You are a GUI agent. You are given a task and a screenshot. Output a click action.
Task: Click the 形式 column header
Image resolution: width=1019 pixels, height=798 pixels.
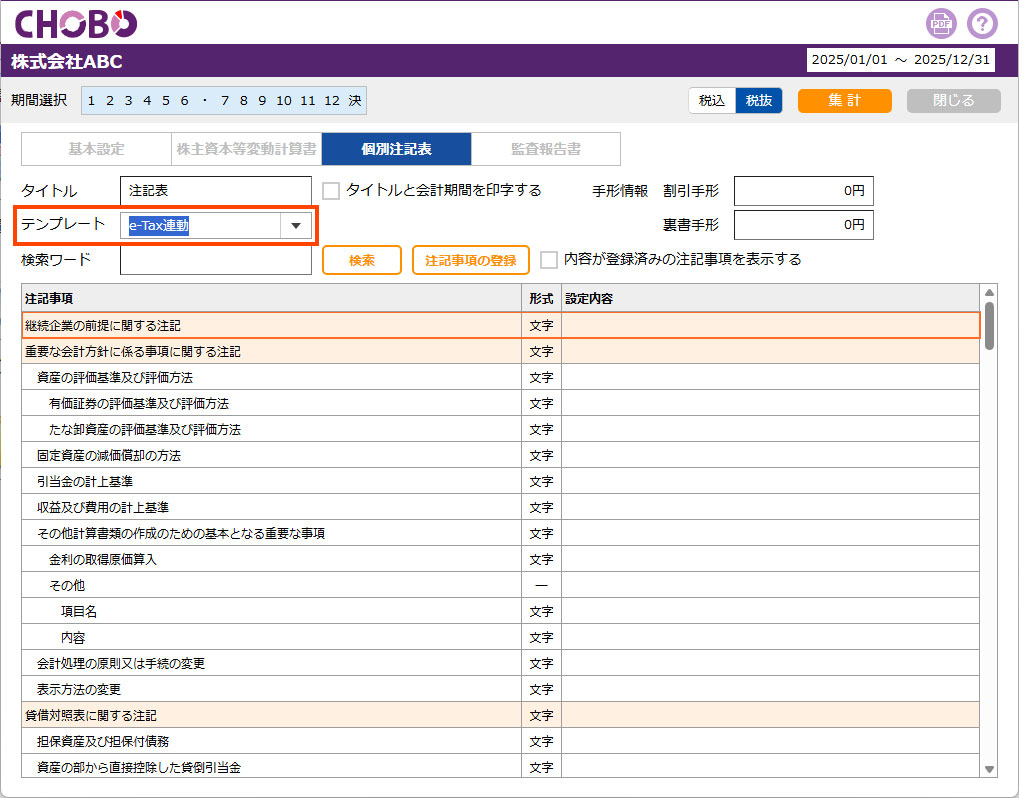(x=541, y=298)
